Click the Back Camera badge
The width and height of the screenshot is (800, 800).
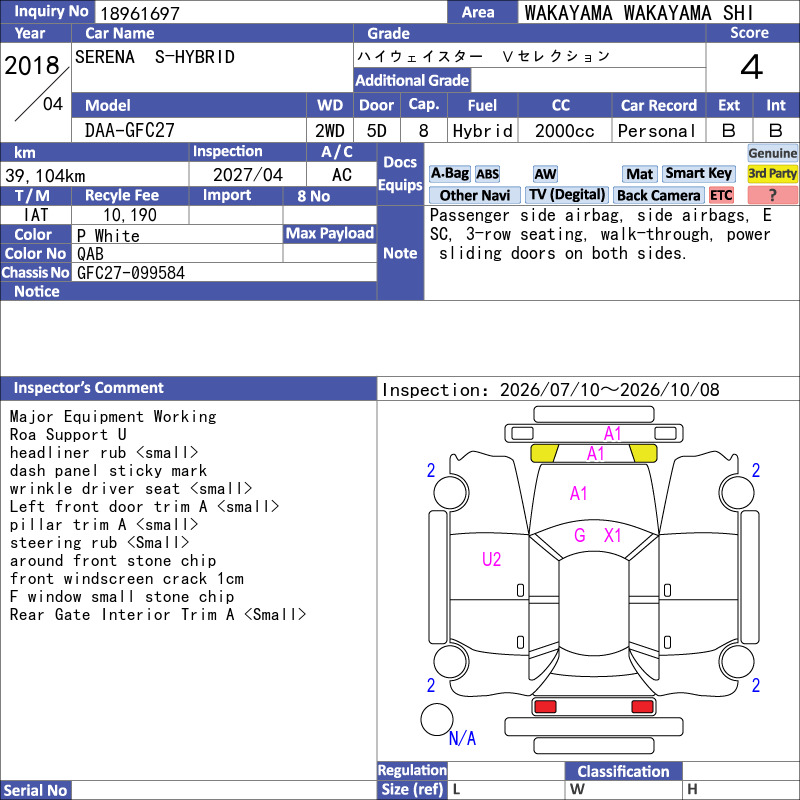click(x=658, y=195)
